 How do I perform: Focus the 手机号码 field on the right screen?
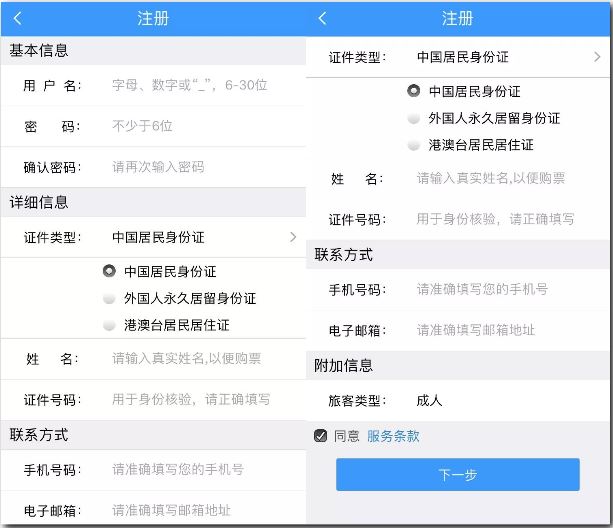click(x=495, y=289)
